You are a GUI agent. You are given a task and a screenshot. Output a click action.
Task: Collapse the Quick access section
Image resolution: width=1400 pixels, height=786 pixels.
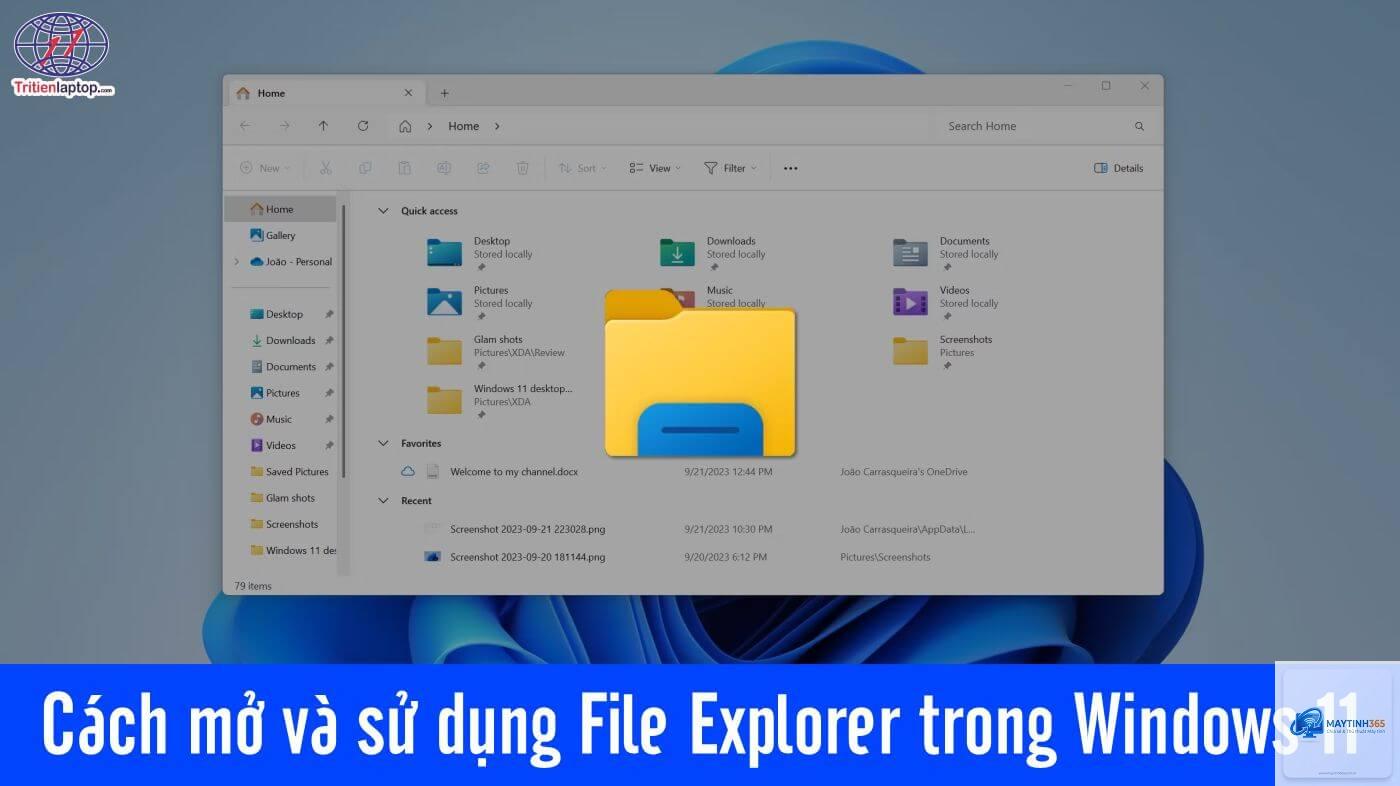(382, 211)
